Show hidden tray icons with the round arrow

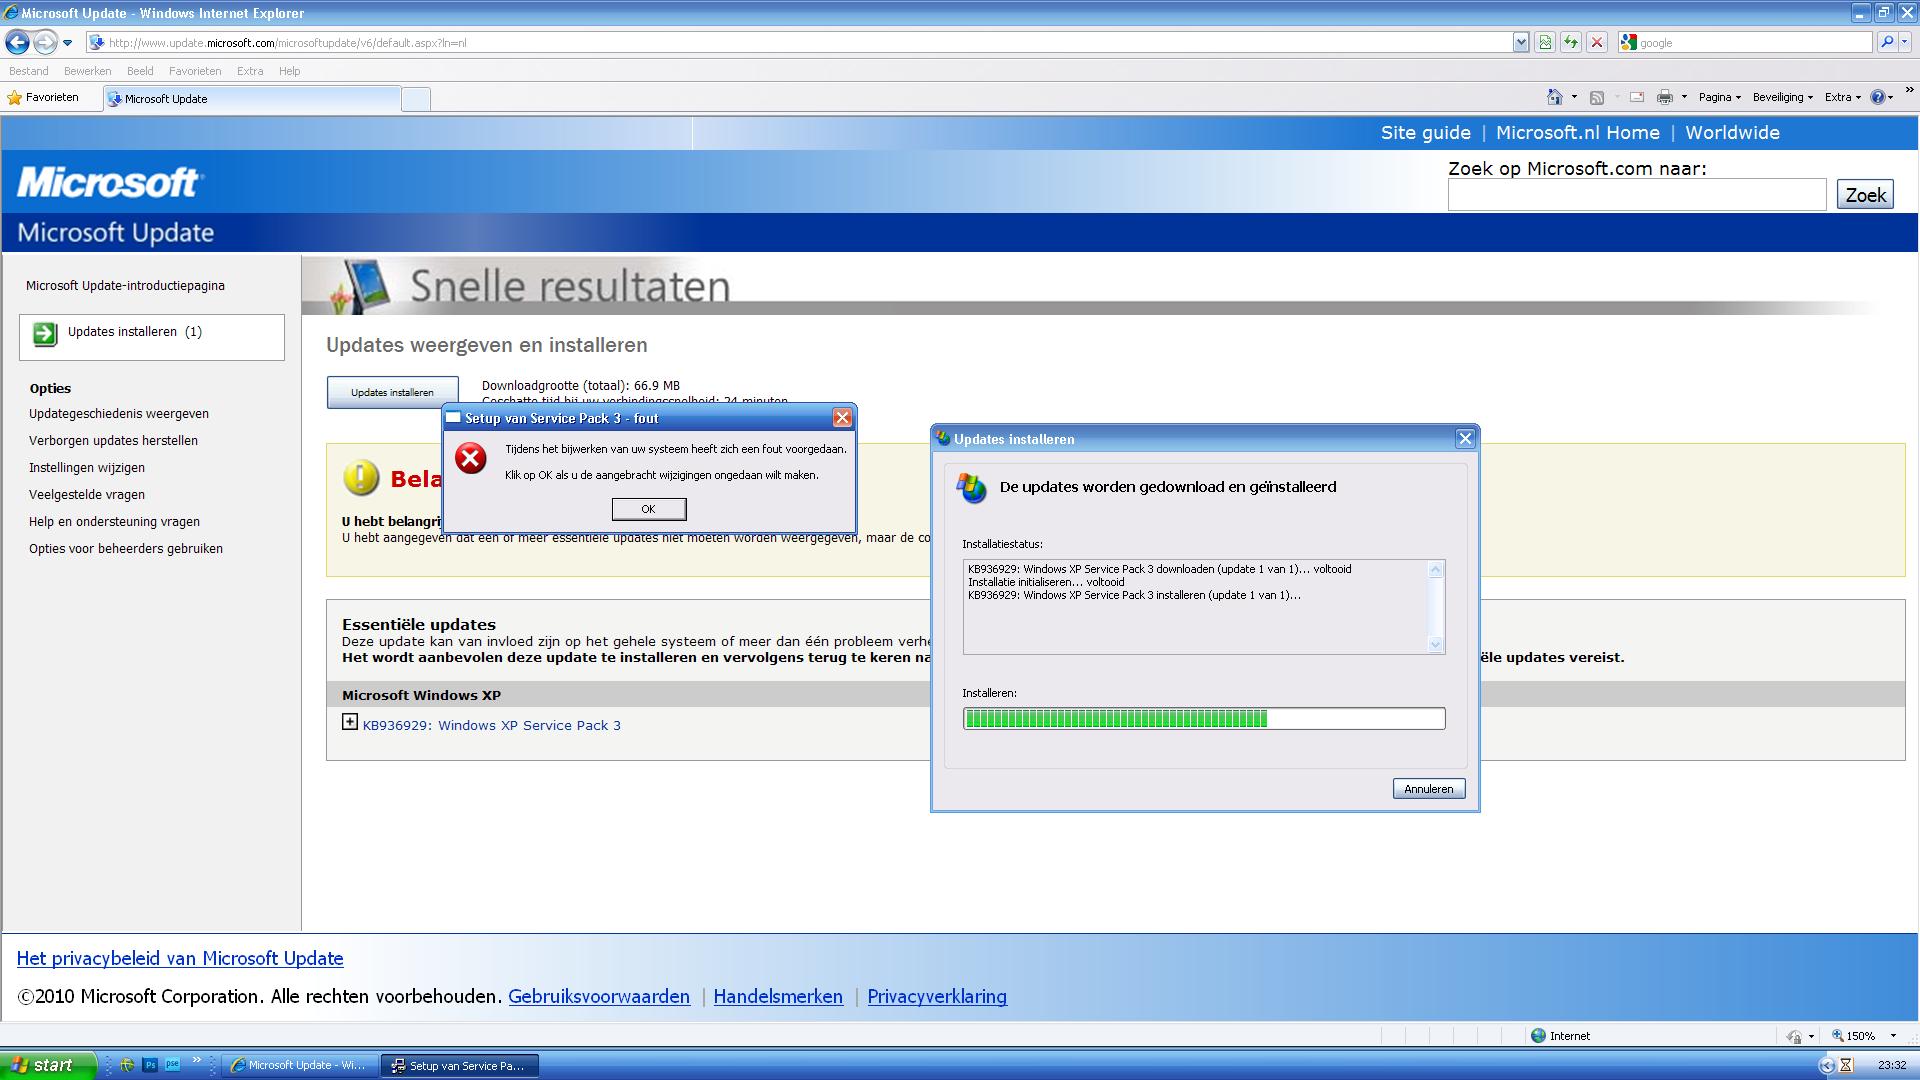click(1826, 1065)
